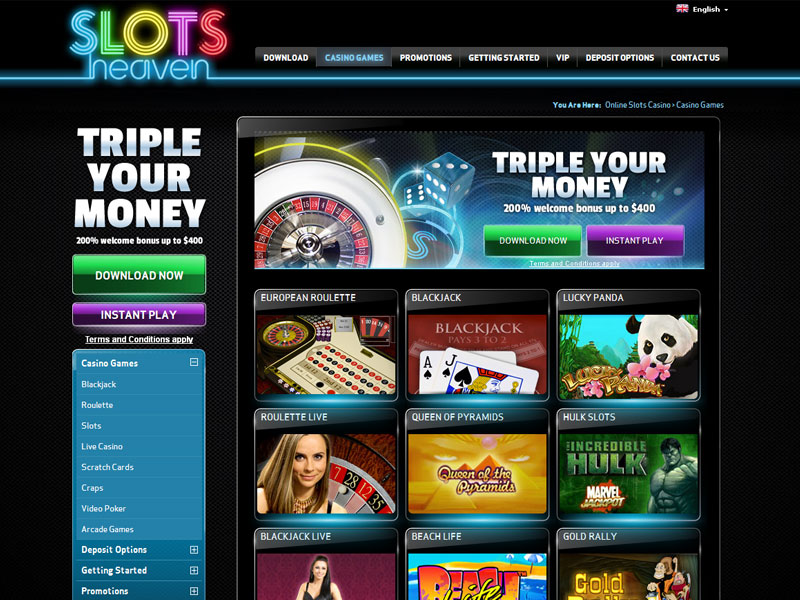Open the sidebar Terms and Conditions link
800x600 pixels.
[x=139, y=339]
